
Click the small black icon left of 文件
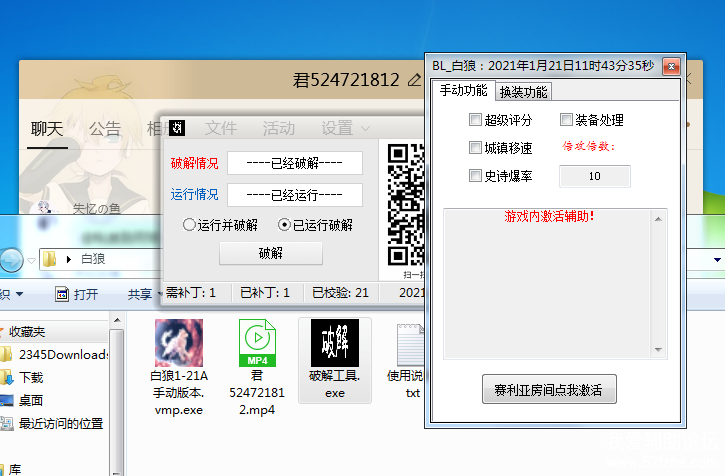click(177, 128)
